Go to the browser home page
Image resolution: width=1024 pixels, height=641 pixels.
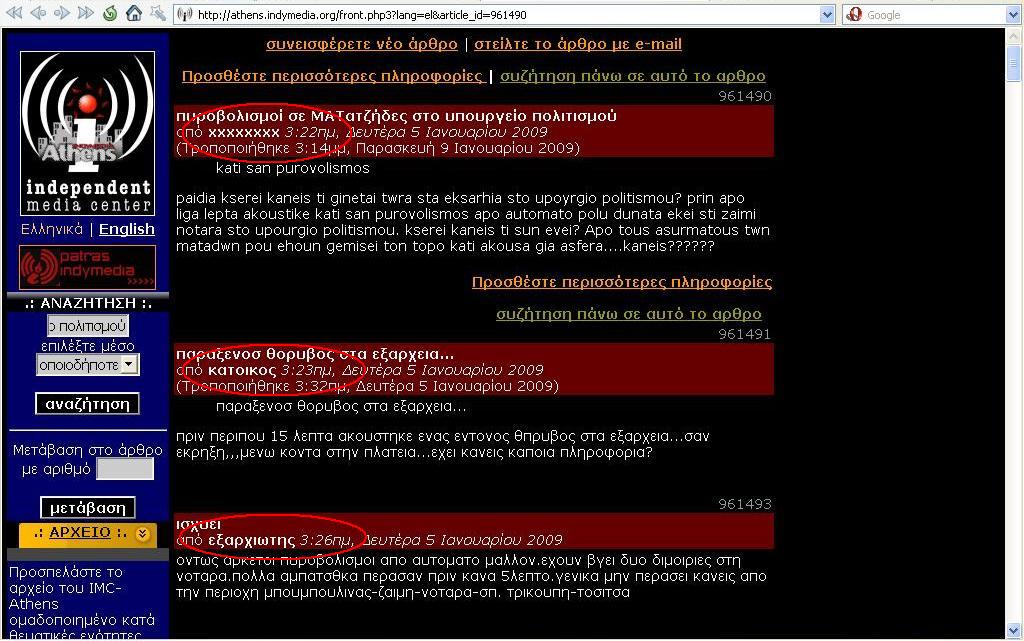tap(133, 14)
